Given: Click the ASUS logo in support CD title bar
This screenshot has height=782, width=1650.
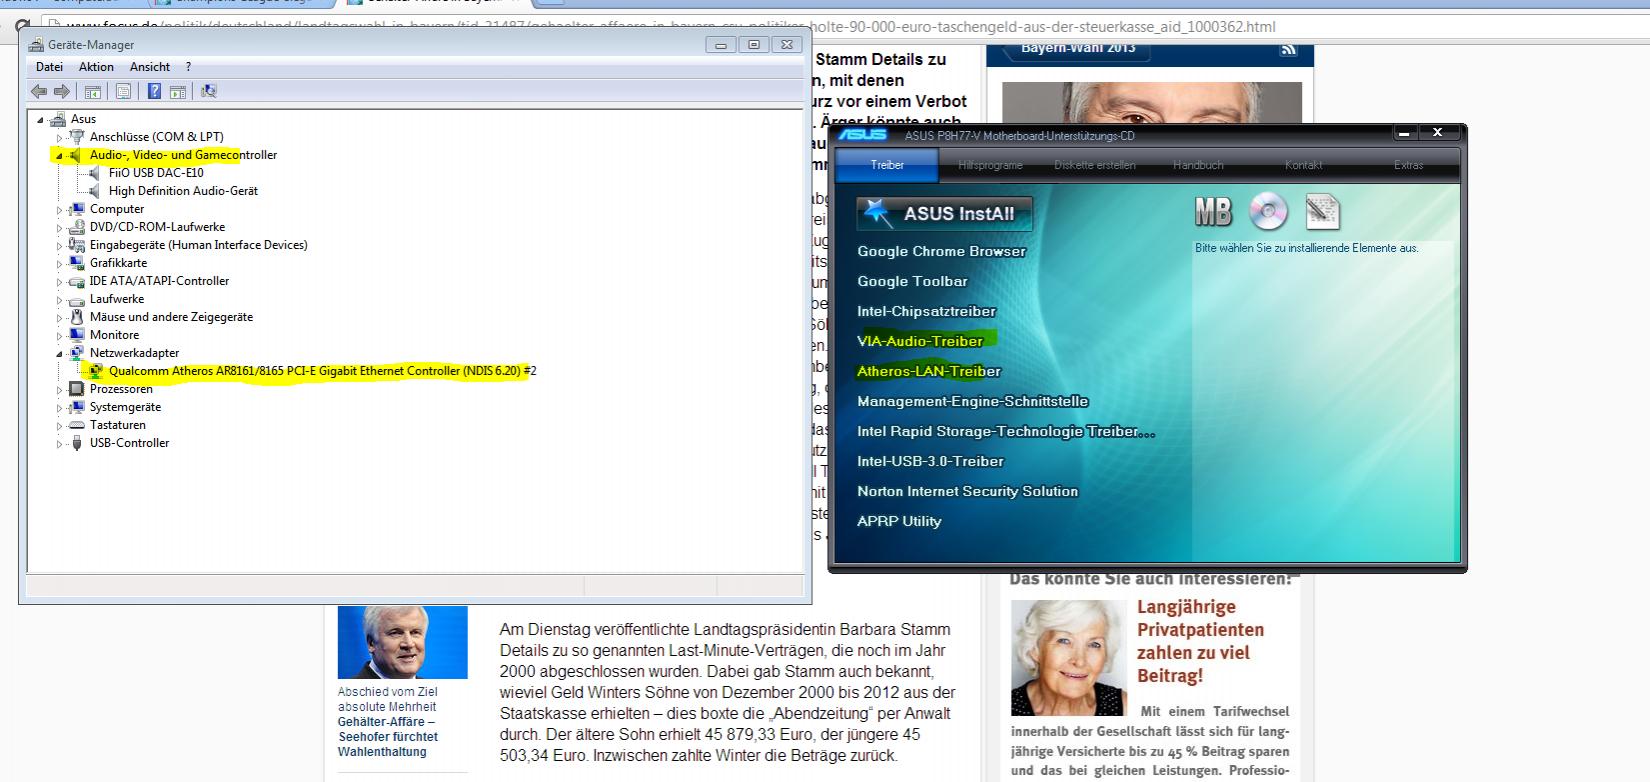Looking at the screenshot, I should [862, 135].
